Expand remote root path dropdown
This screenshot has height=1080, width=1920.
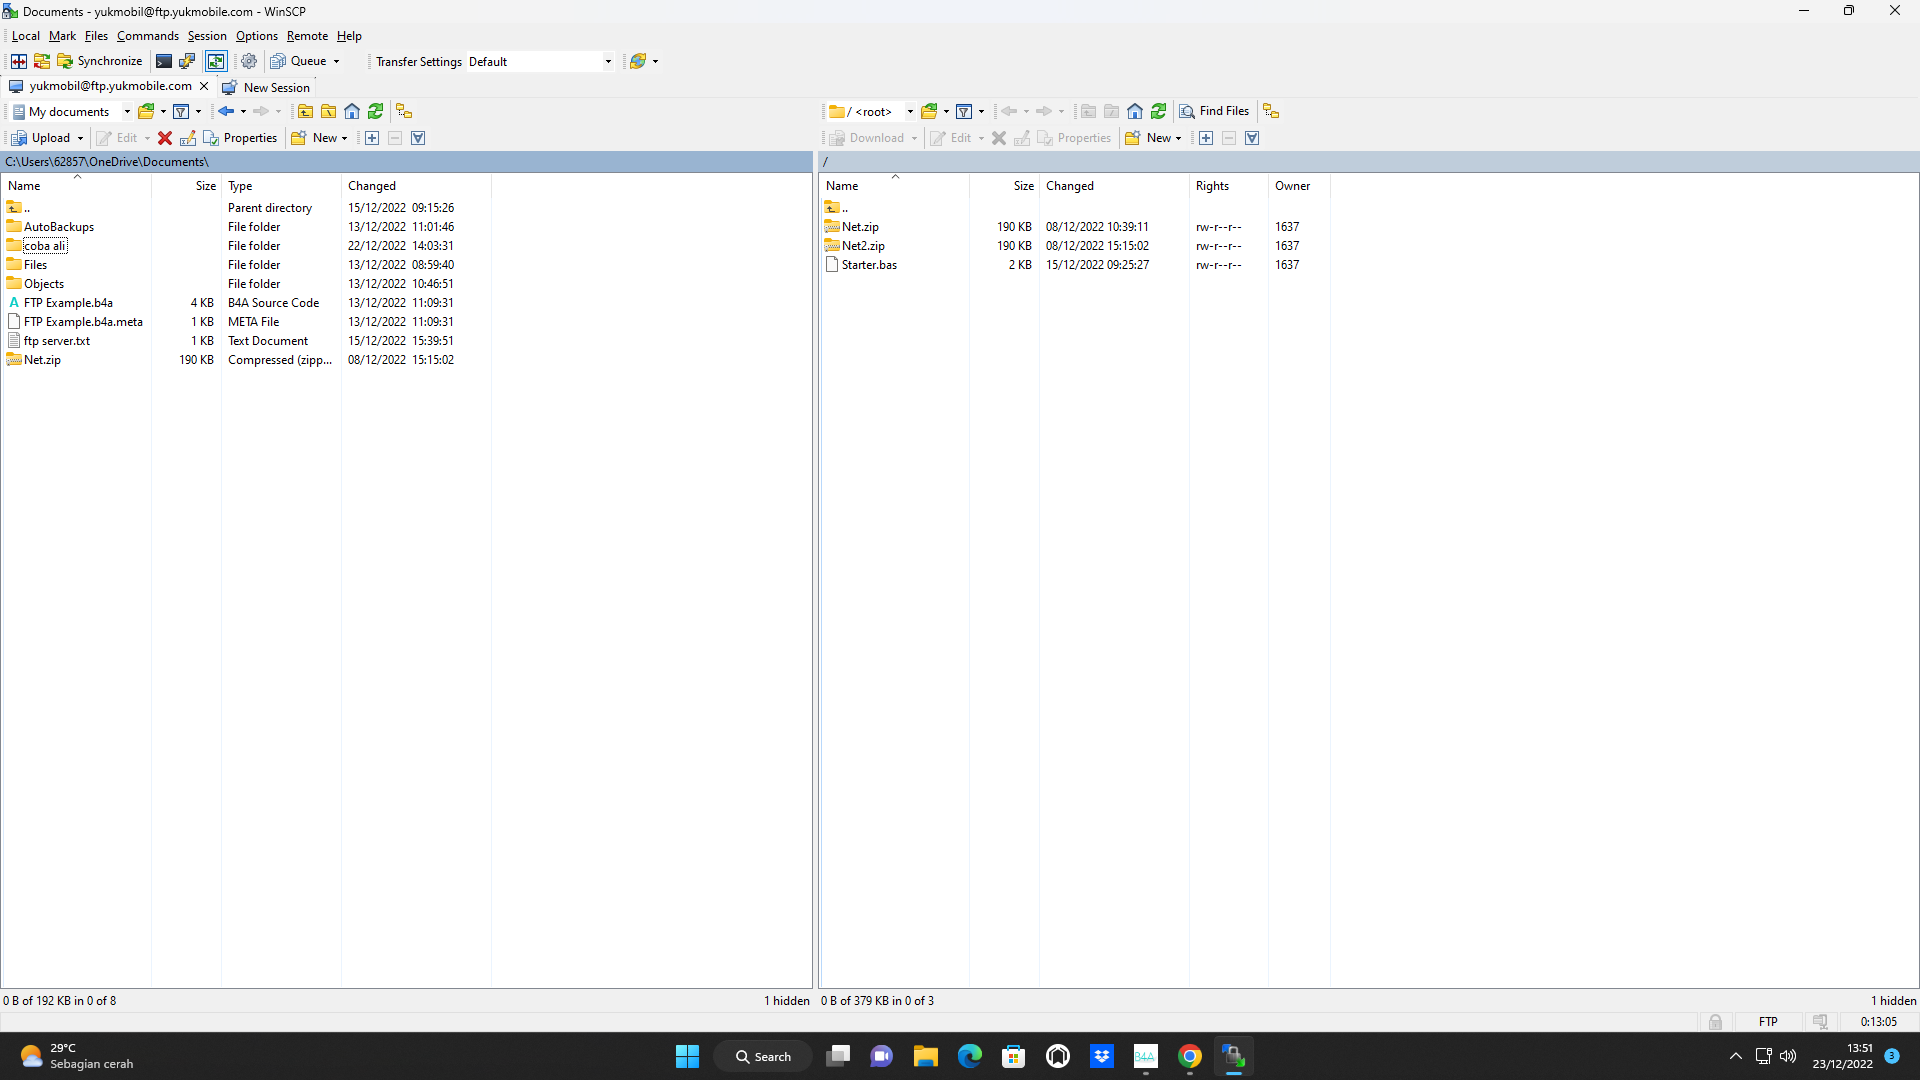click(909, 111)
